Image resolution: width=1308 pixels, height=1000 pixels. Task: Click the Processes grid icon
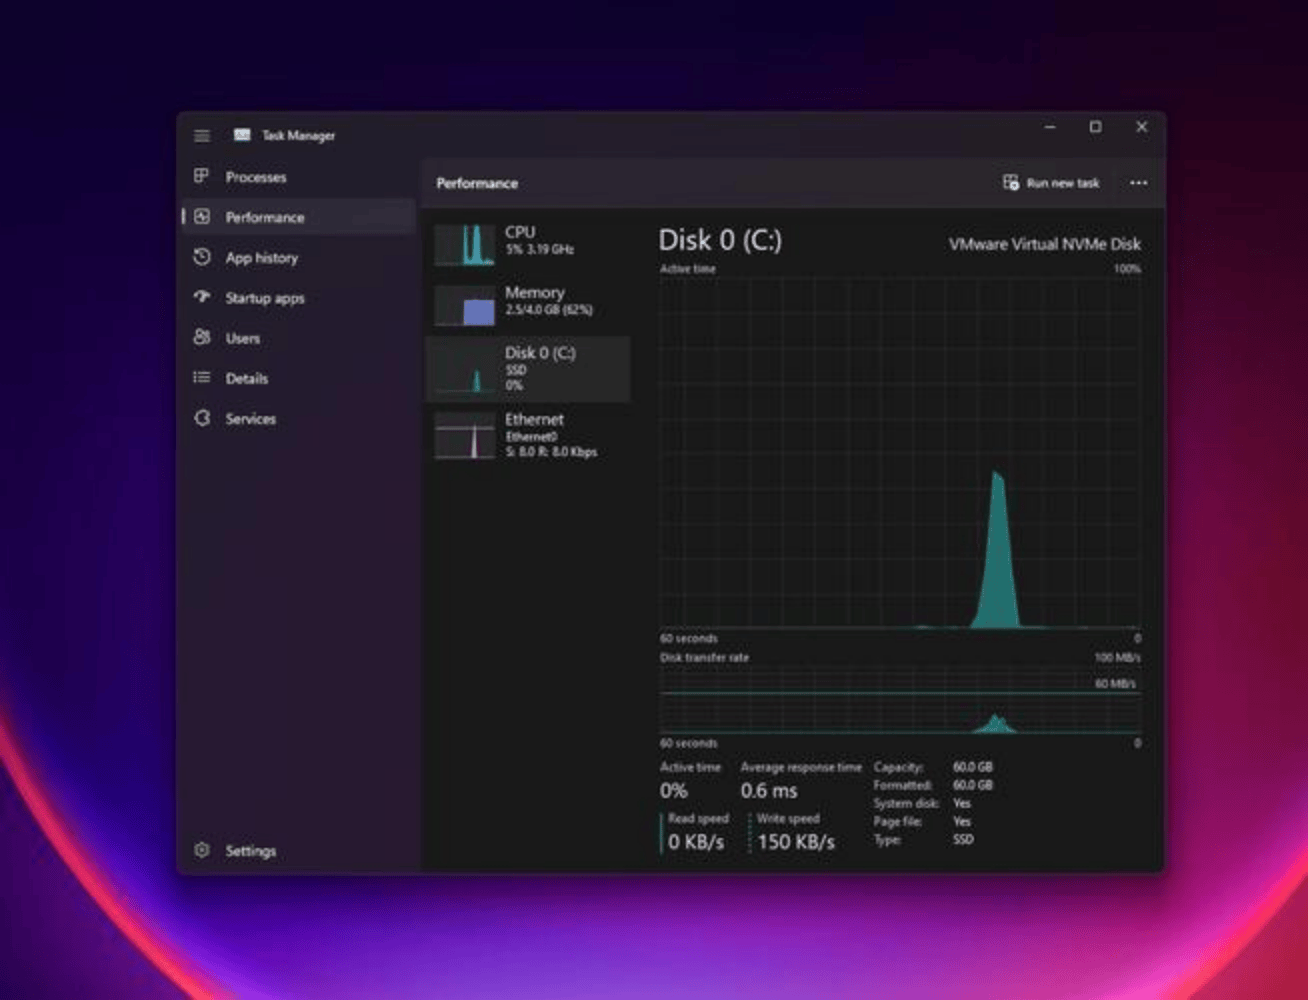pyautogui.click(x=202, y=176)
